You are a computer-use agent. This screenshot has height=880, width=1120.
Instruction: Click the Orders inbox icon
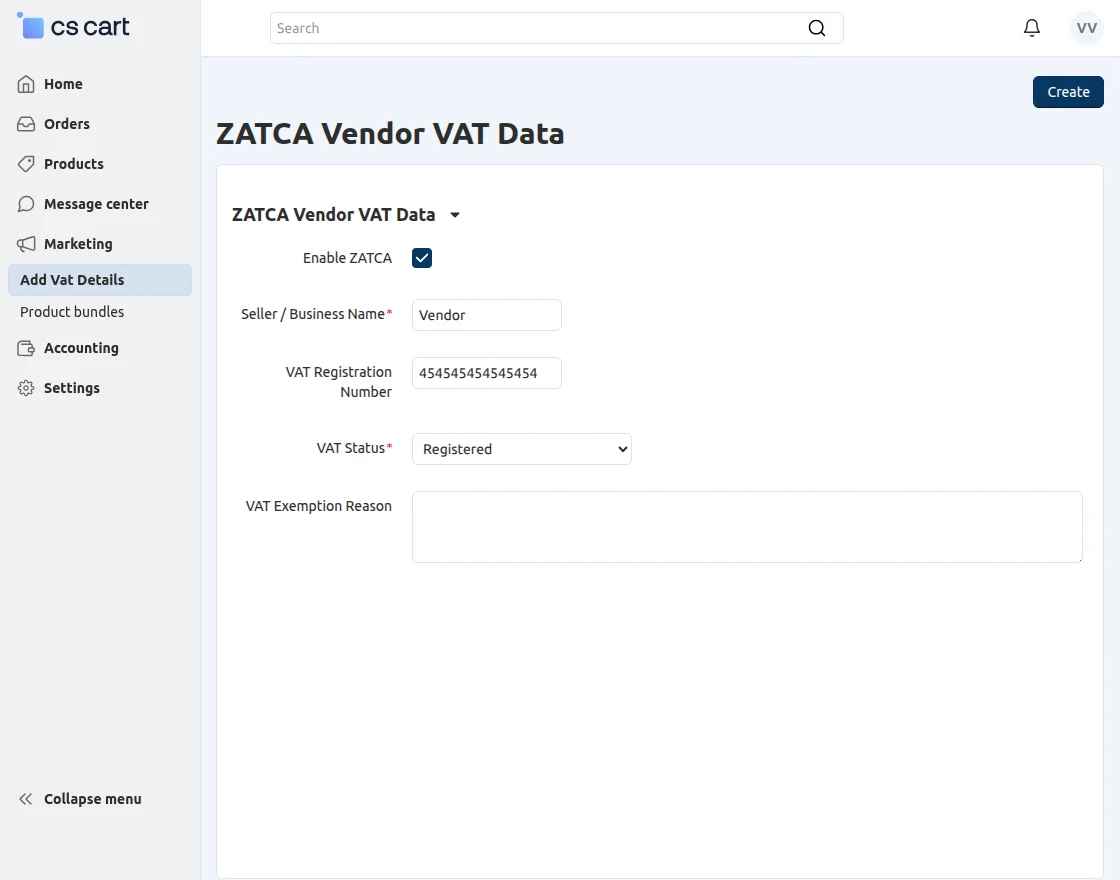click(26, 124)
